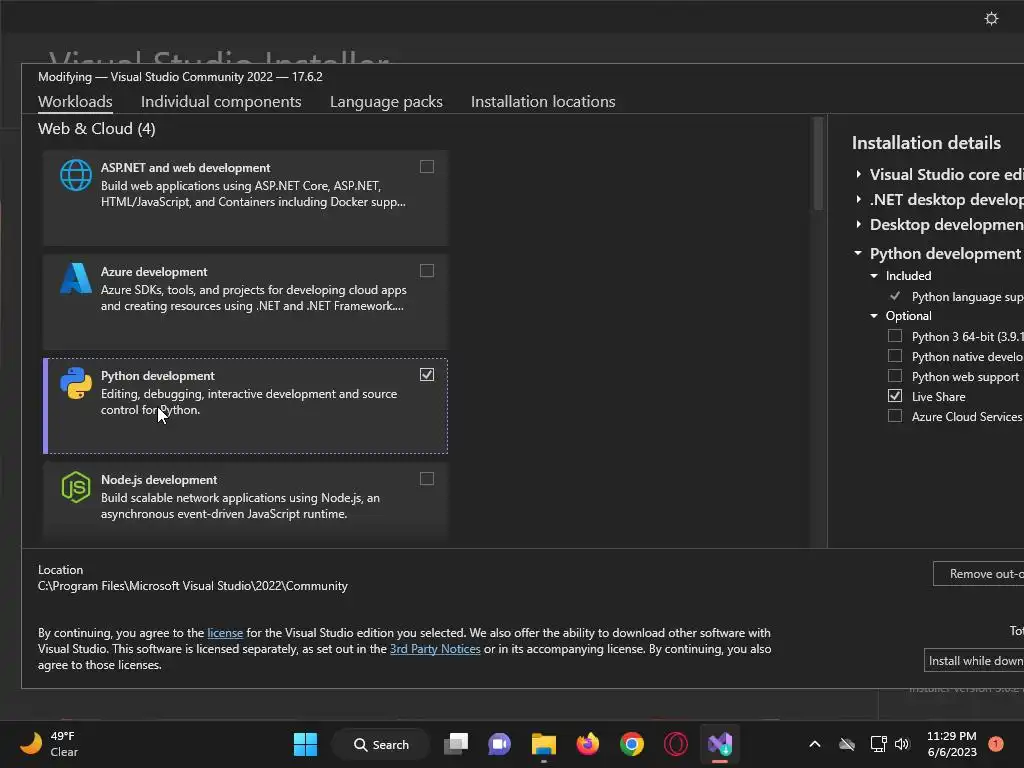Viewport: 1024px width, 768px height.
Task: Enable the Azure Cloud Services option
Action: pos(895,416)
